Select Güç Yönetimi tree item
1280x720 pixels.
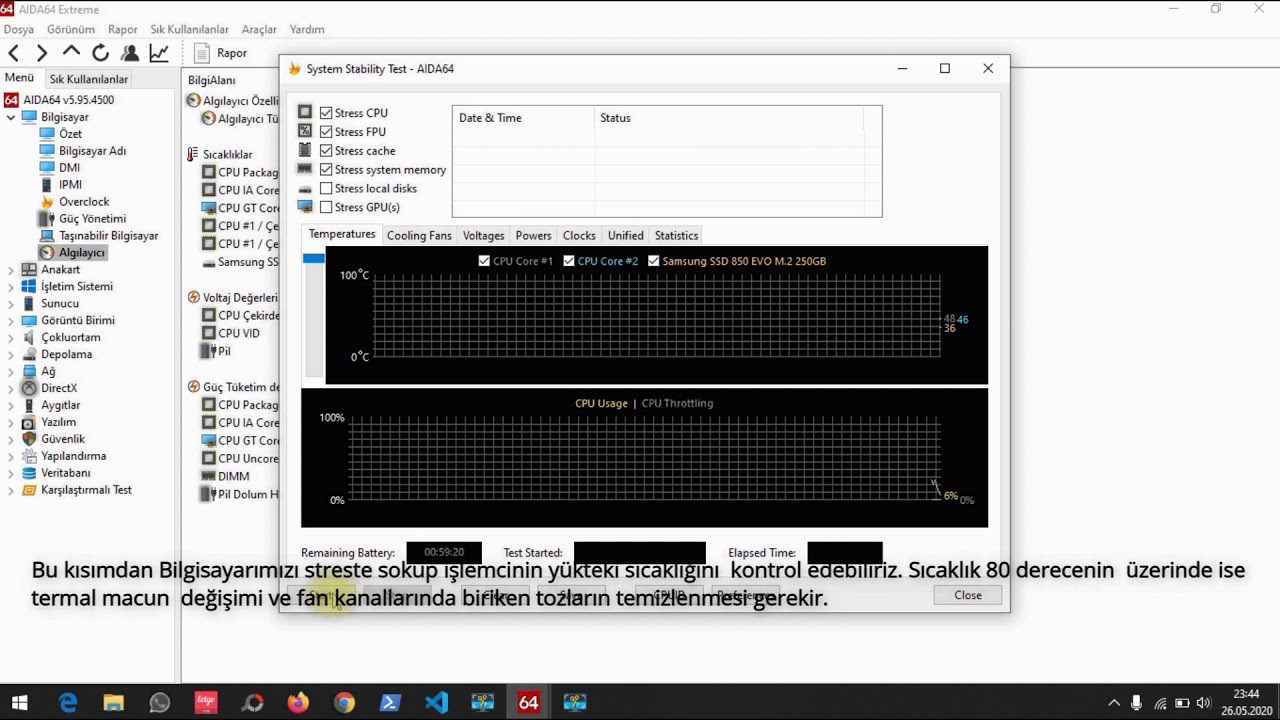click(92, 219)
